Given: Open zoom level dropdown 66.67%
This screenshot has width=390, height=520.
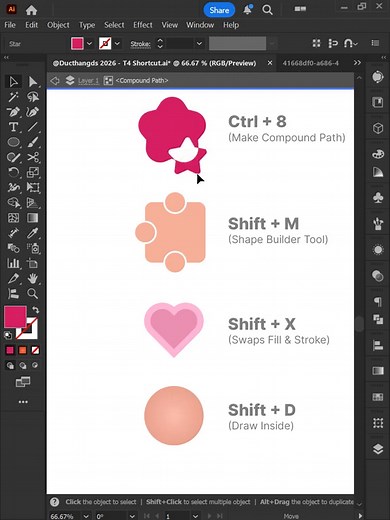Looking at the screenshot, I should (x=86, y=516).
